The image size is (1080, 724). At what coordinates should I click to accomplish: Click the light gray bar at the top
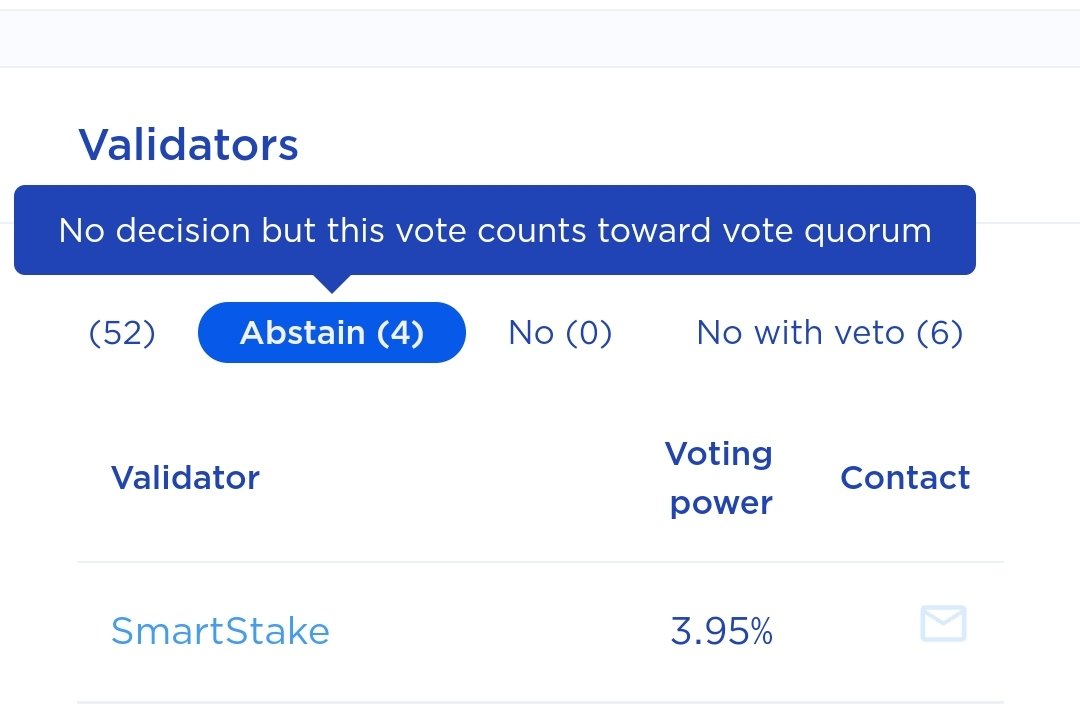click(x=540, y=39)
